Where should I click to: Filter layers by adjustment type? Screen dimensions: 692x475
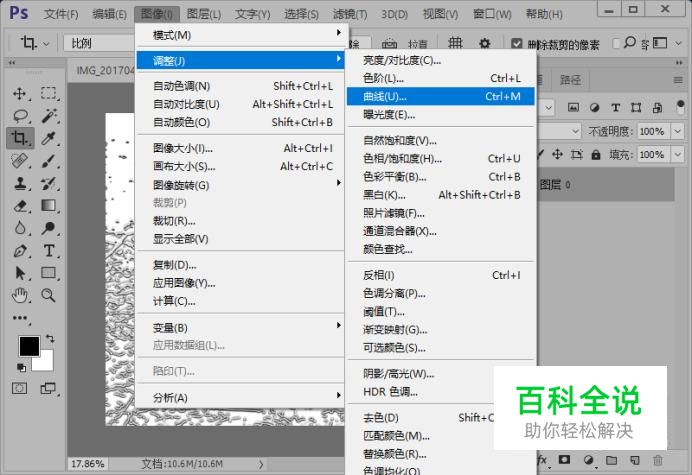pyautogui.click(x=594, y=107)
